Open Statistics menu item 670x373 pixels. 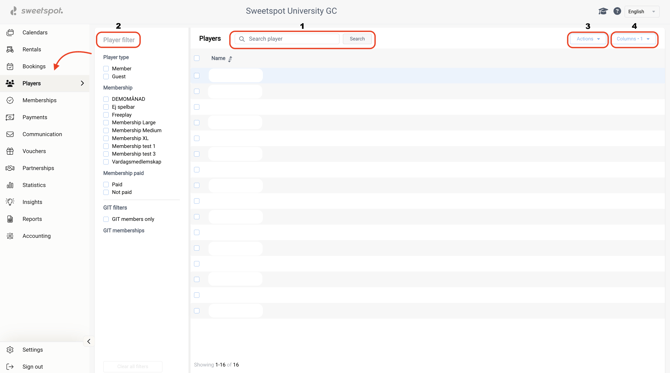point(34,185)
